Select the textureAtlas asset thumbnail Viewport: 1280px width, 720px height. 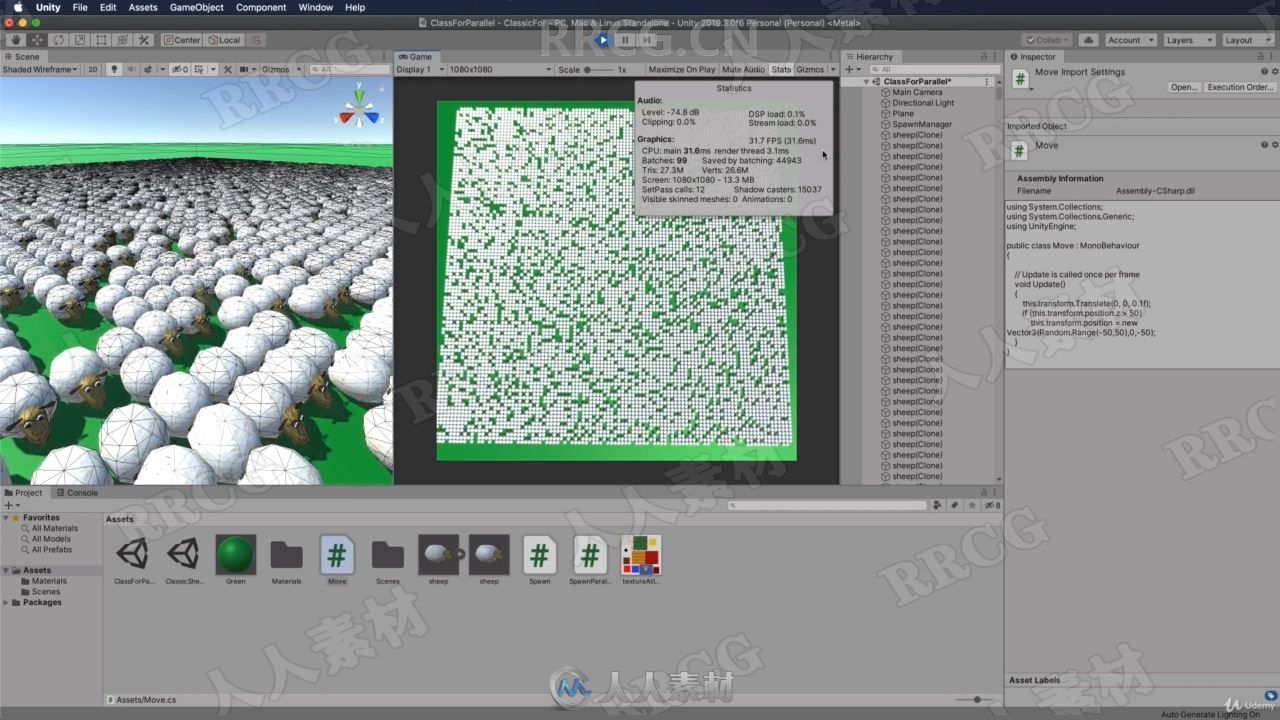click(x=641, y=555)
